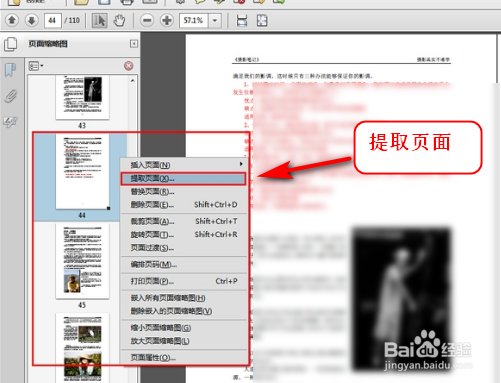Select the text selection cursor tool
This screenshot has width=501, height=383.
99,20
